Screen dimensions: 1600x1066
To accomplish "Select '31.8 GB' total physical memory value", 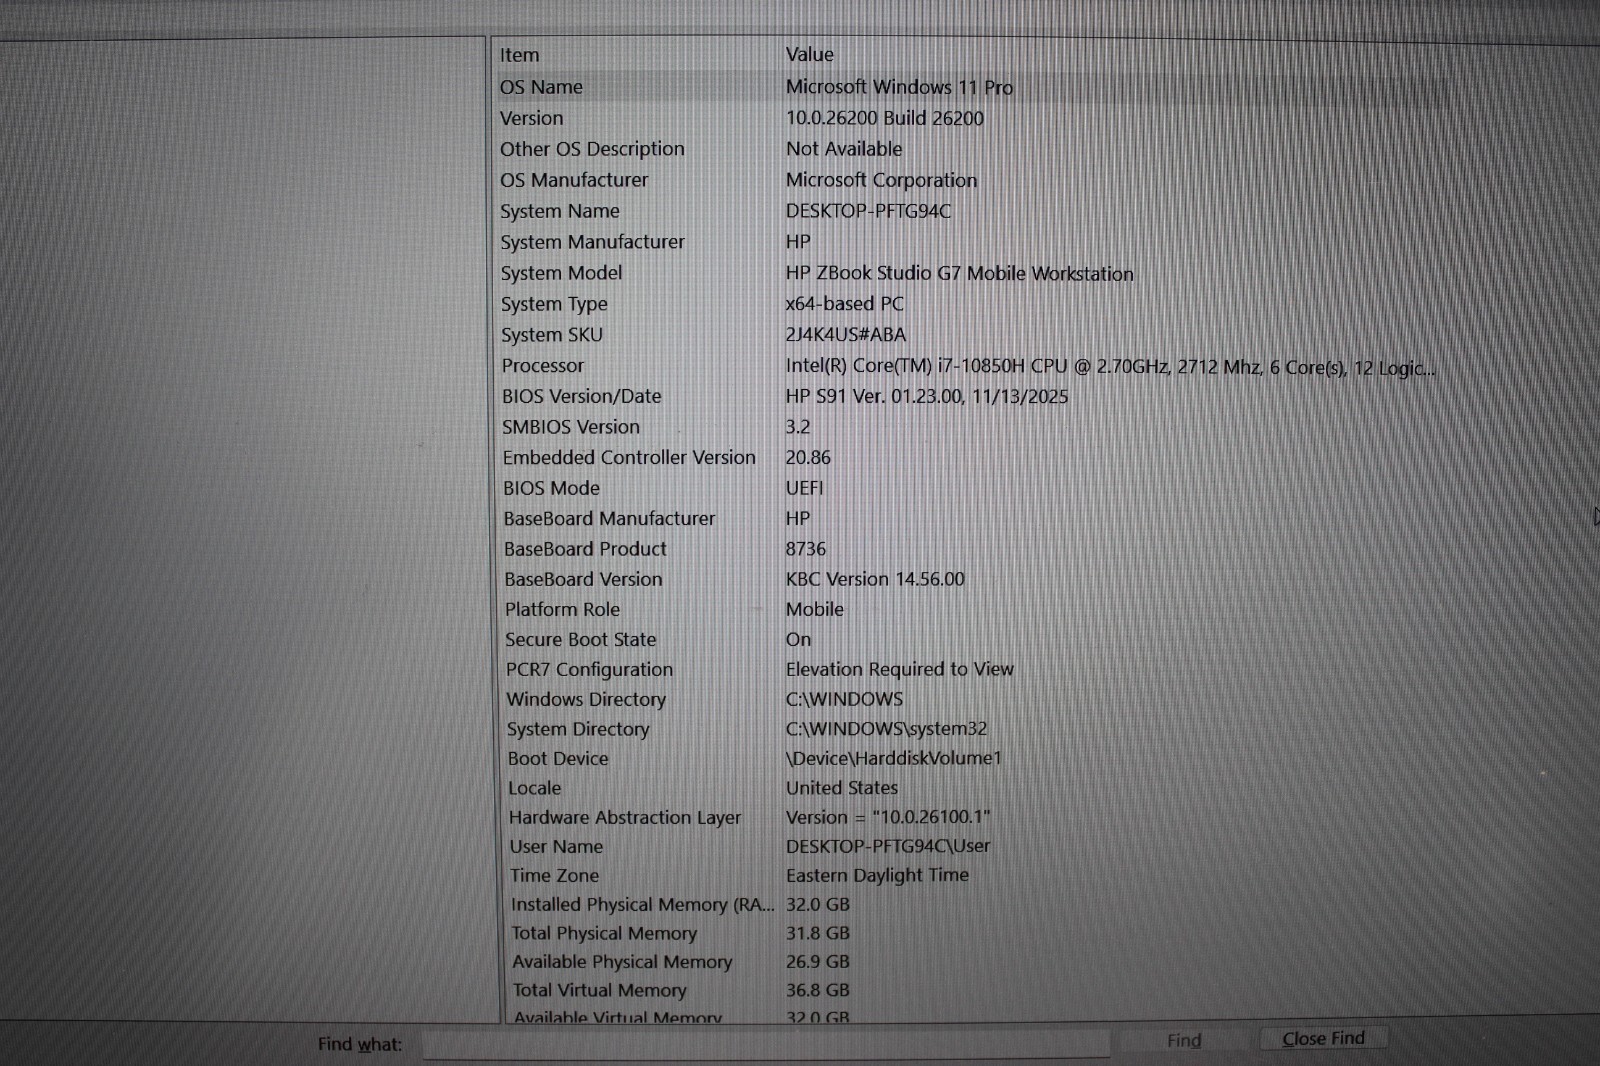I will pos(817,933).
